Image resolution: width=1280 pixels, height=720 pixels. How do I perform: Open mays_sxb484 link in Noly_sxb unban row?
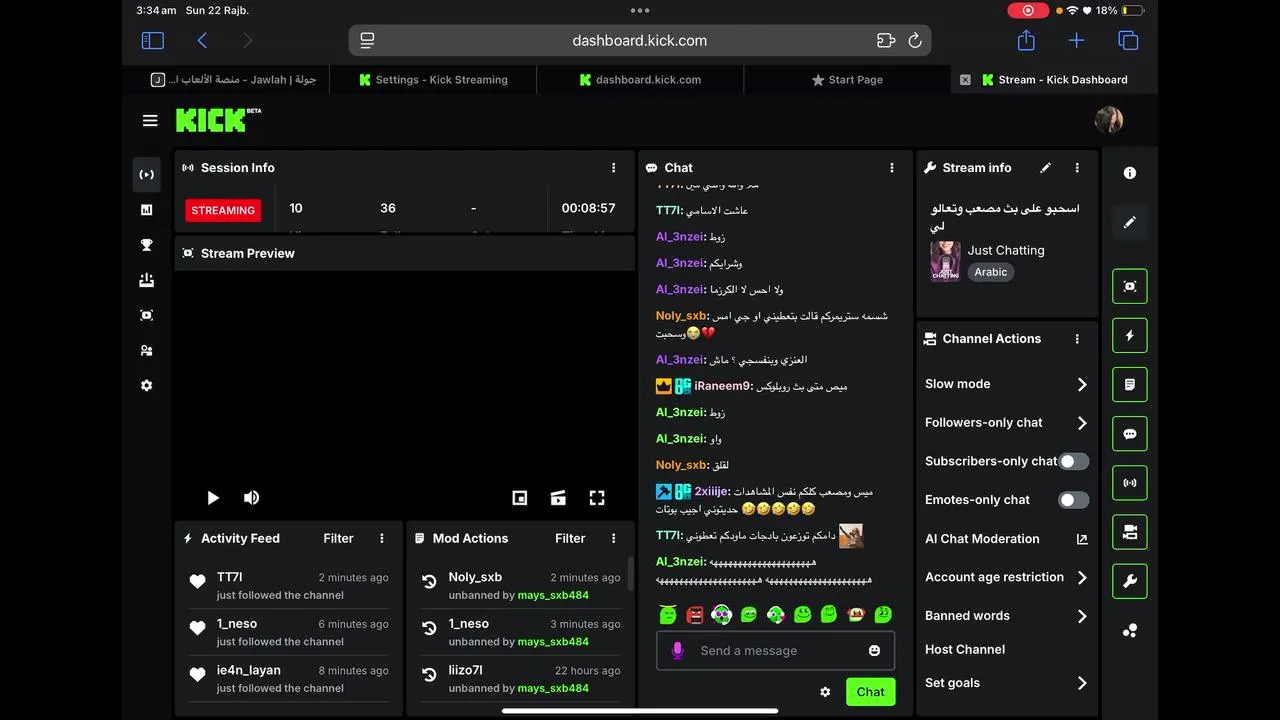[x=553, y=595]
